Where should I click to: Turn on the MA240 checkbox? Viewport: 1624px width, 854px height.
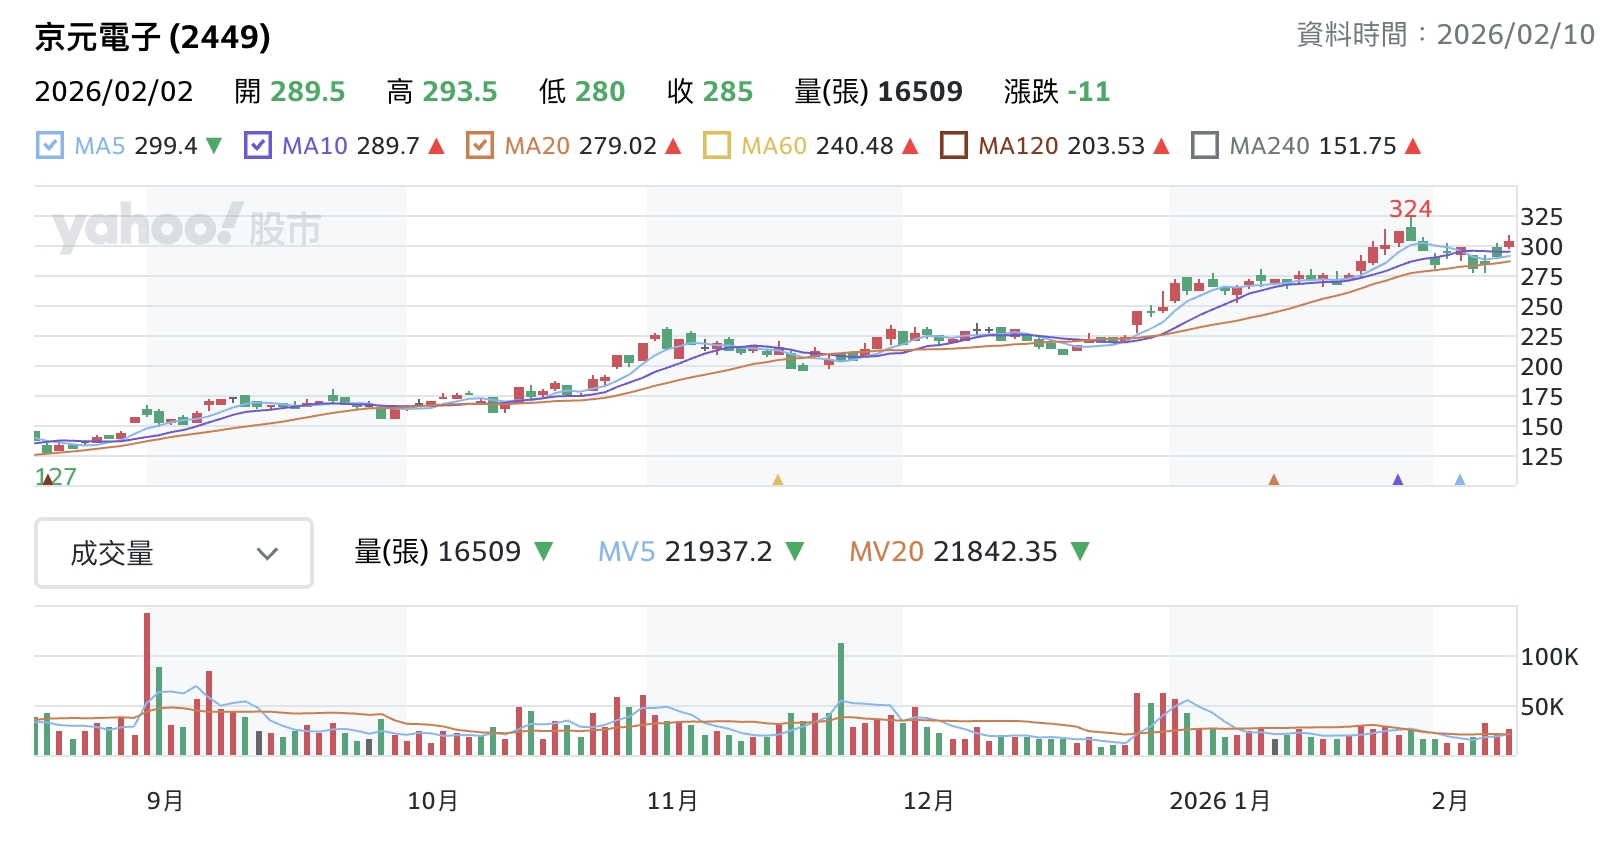coord(1204,146)
